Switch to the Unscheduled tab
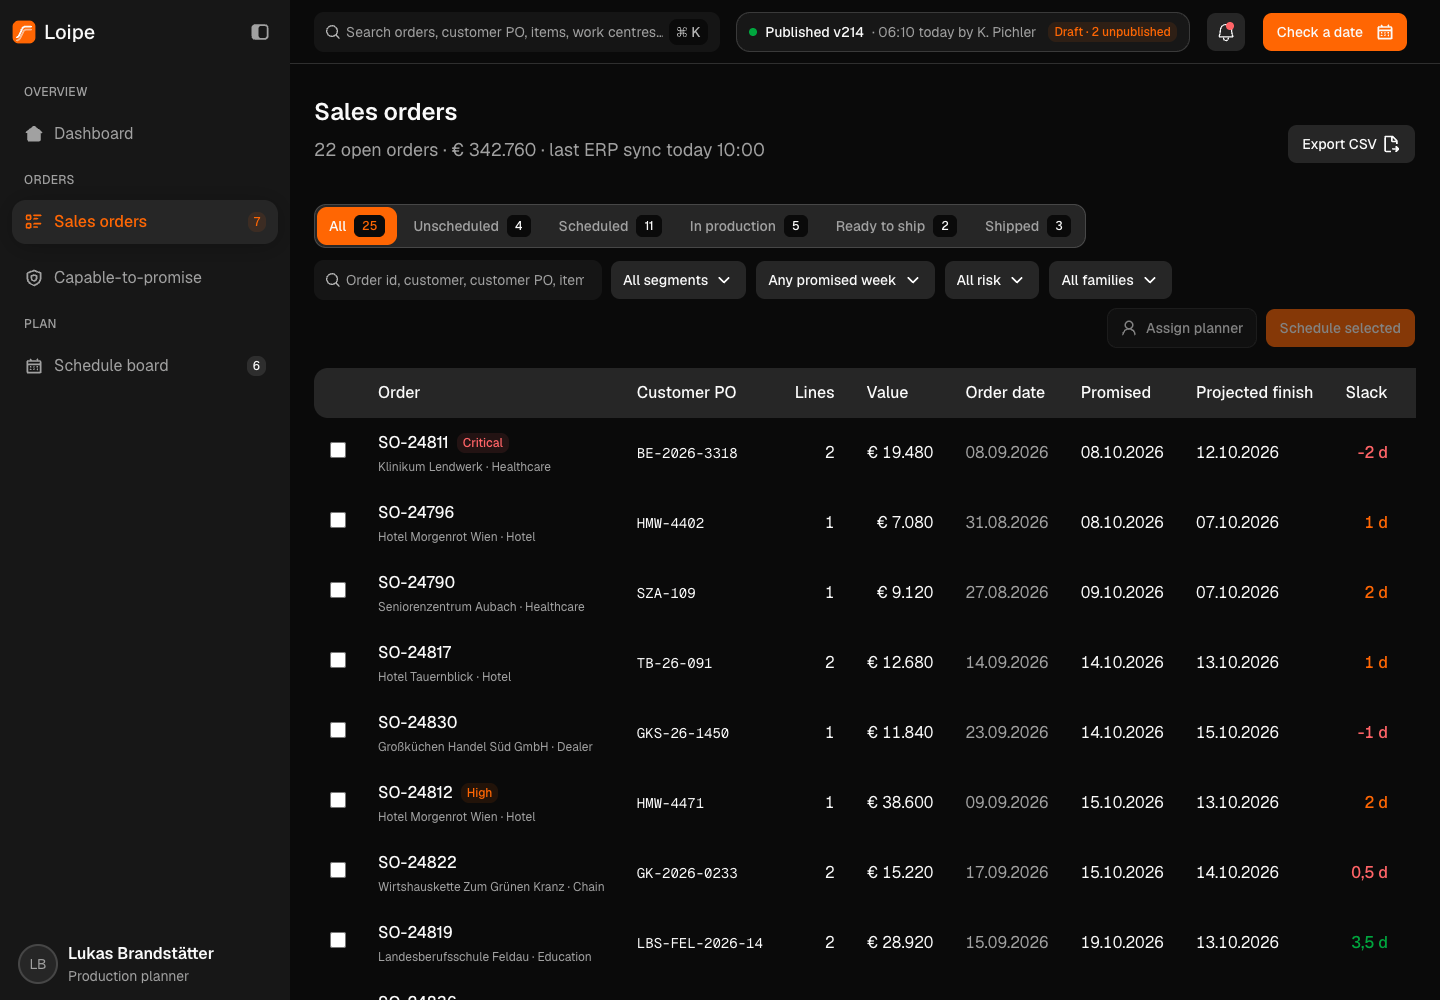Image resolution: width=1440 pixels, height=1000 pixels. 472,226
